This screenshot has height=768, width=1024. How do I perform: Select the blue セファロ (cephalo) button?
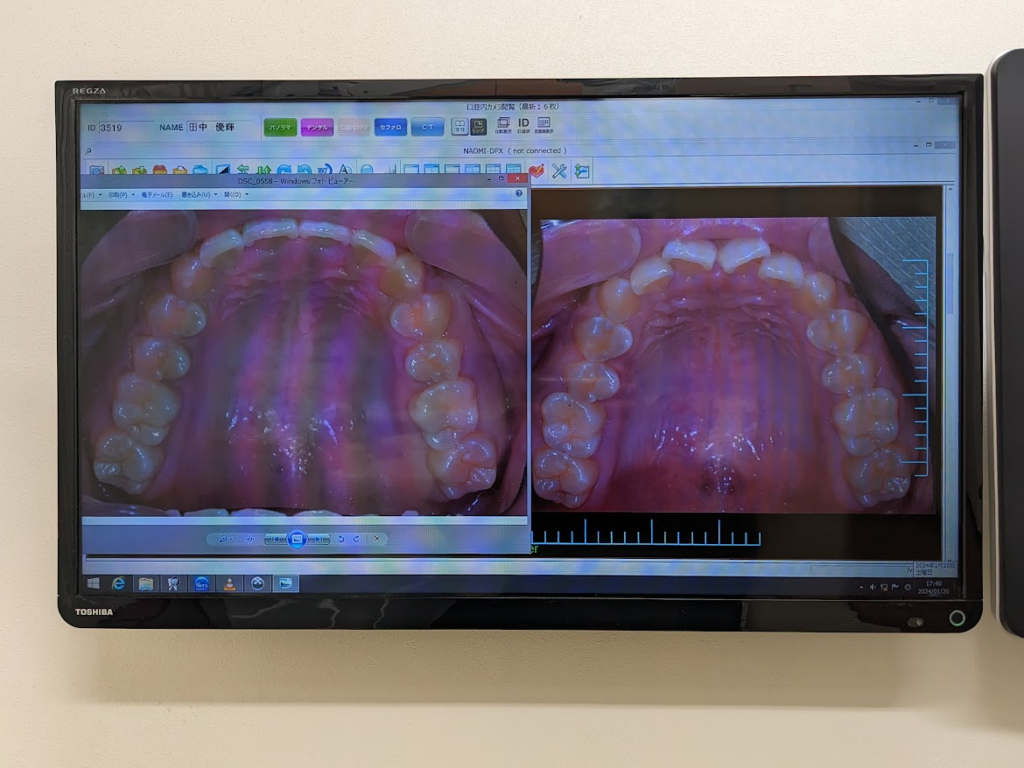click(x=390, y=127)
